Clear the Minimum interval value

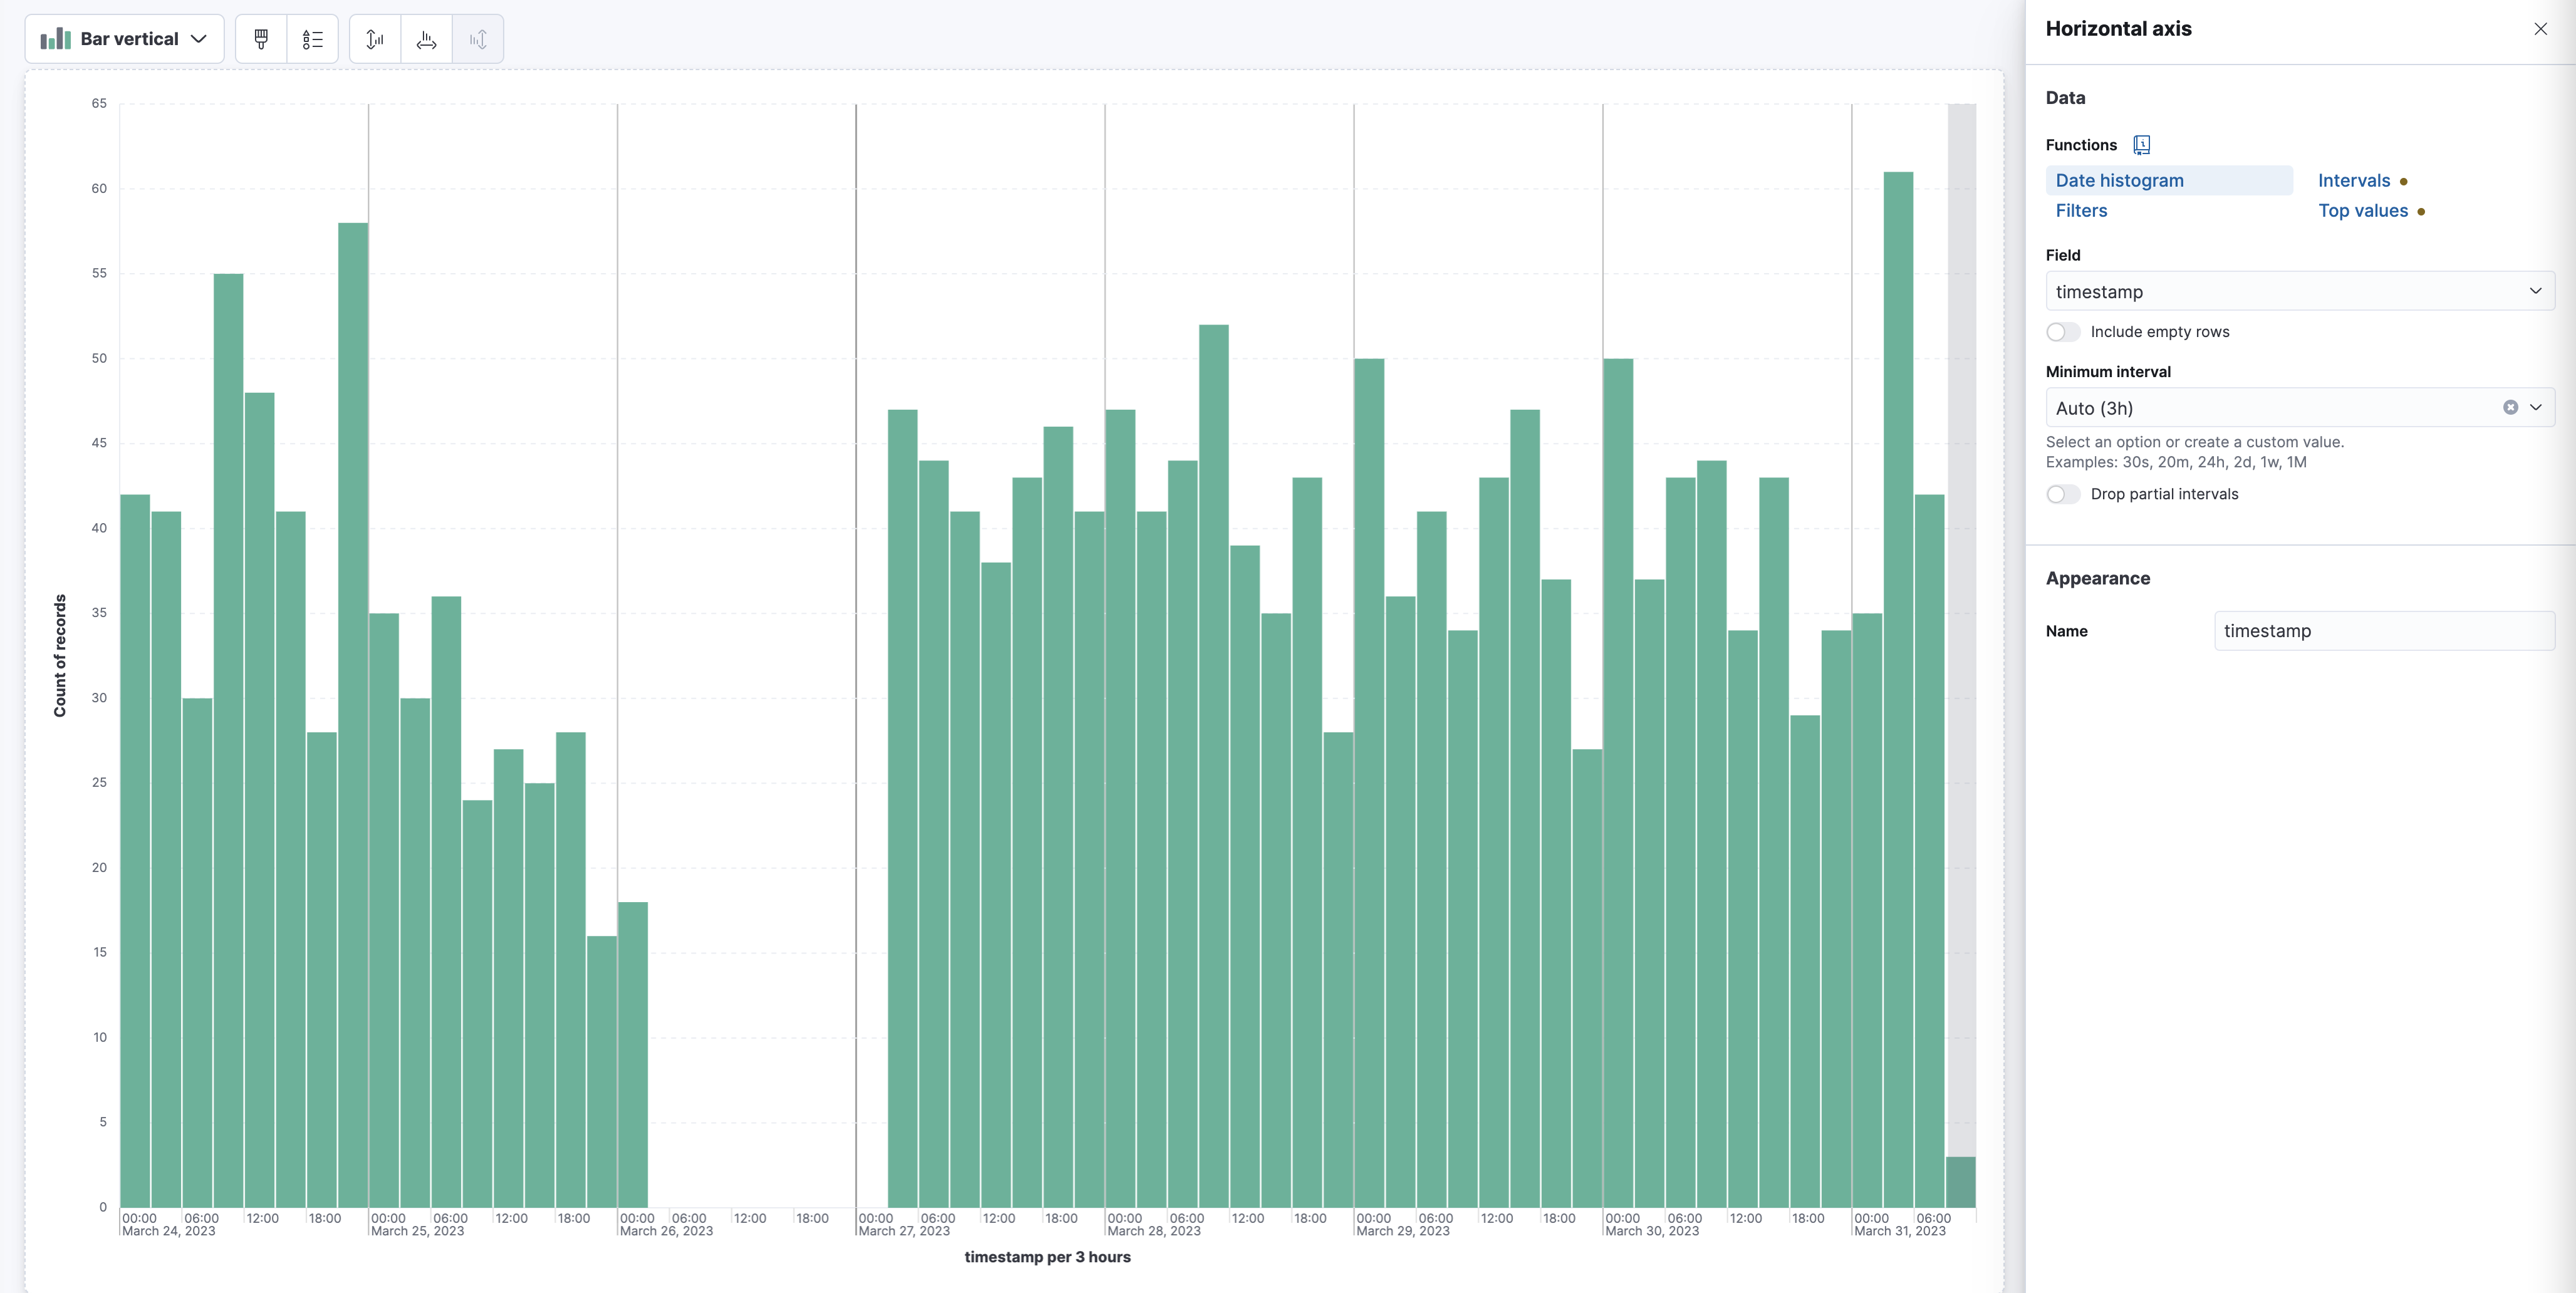pyautogui.click(x=2510, y=408)
